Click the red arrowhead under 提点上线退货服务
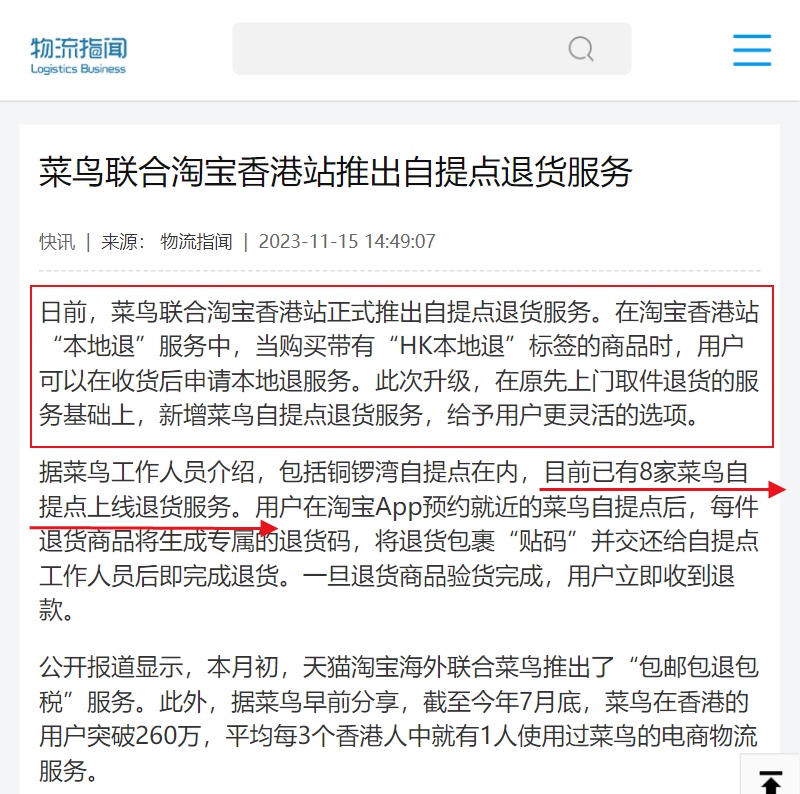Image resolution: width=800 pixels, height=794 pixels. pyautogui.click(x=268, y=527)
